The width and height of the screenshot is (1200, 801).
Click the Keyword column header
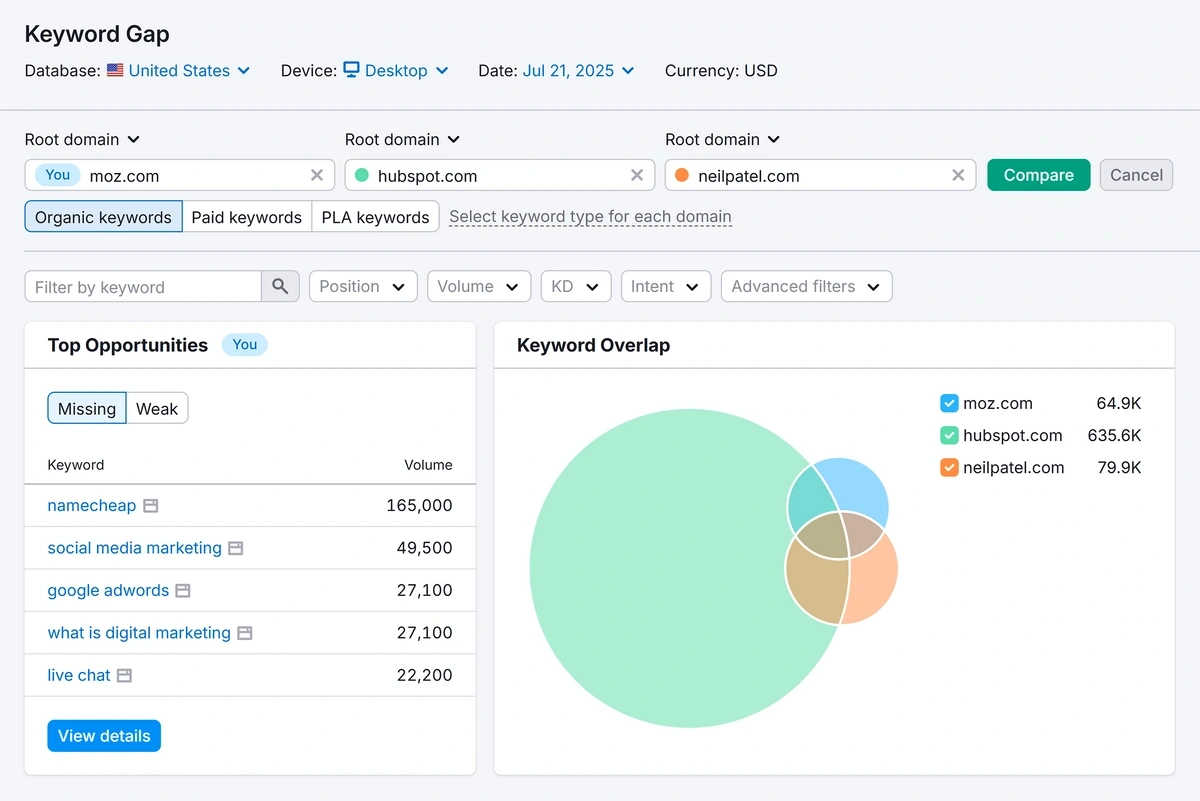point(76,465)
